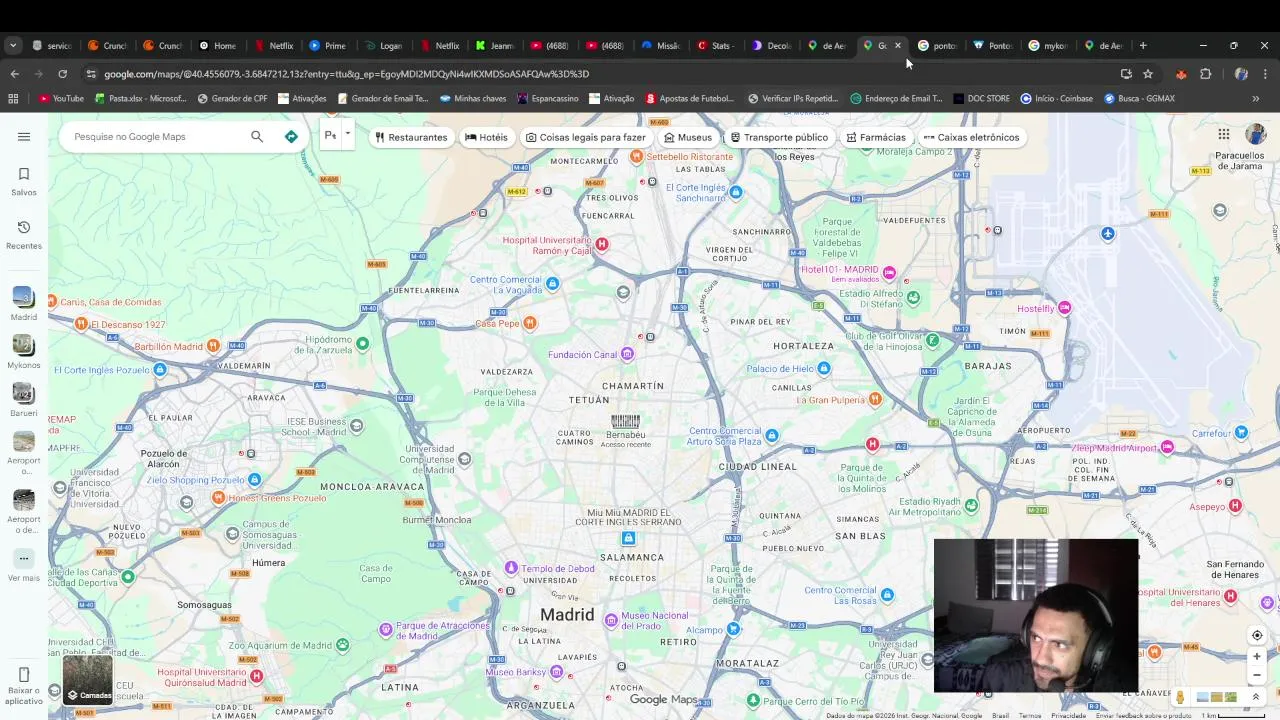Viewport: 1280px width, 720px height.
Task: Show more bookmarks with the chevron
Action: [x=1255, y=98]
